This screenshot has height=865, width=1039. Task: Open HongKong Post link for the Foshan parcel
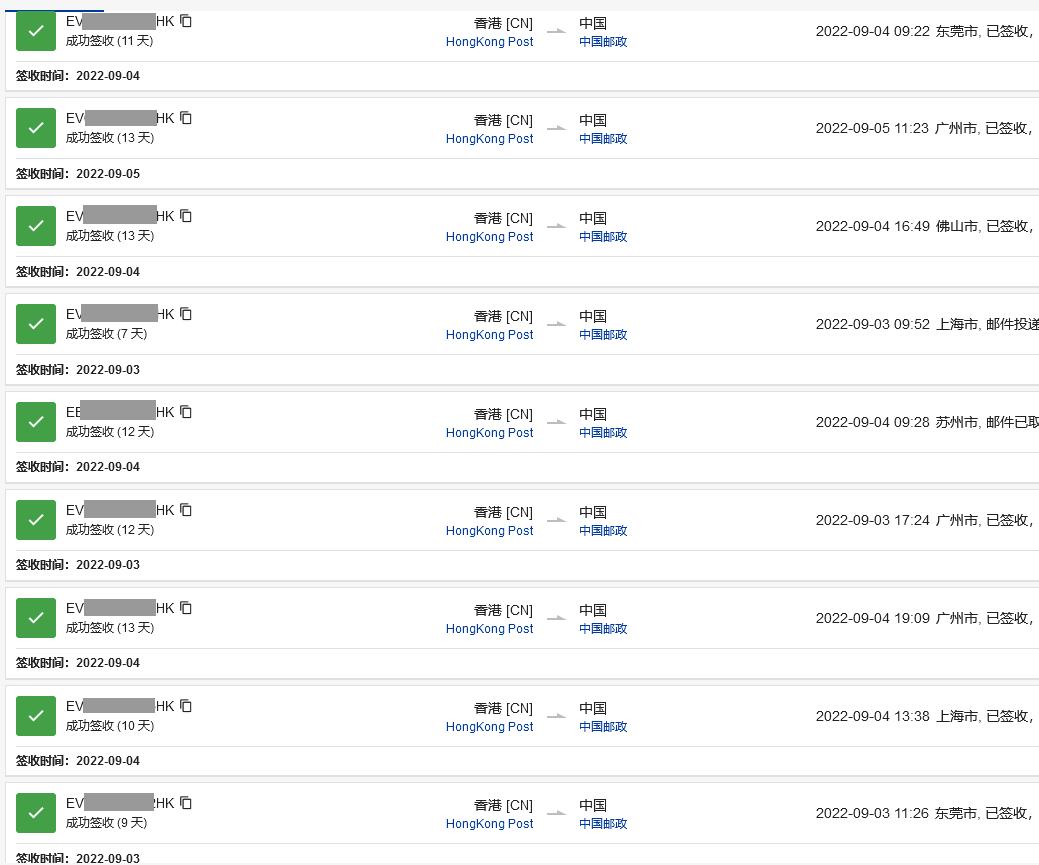click(489, 237)
